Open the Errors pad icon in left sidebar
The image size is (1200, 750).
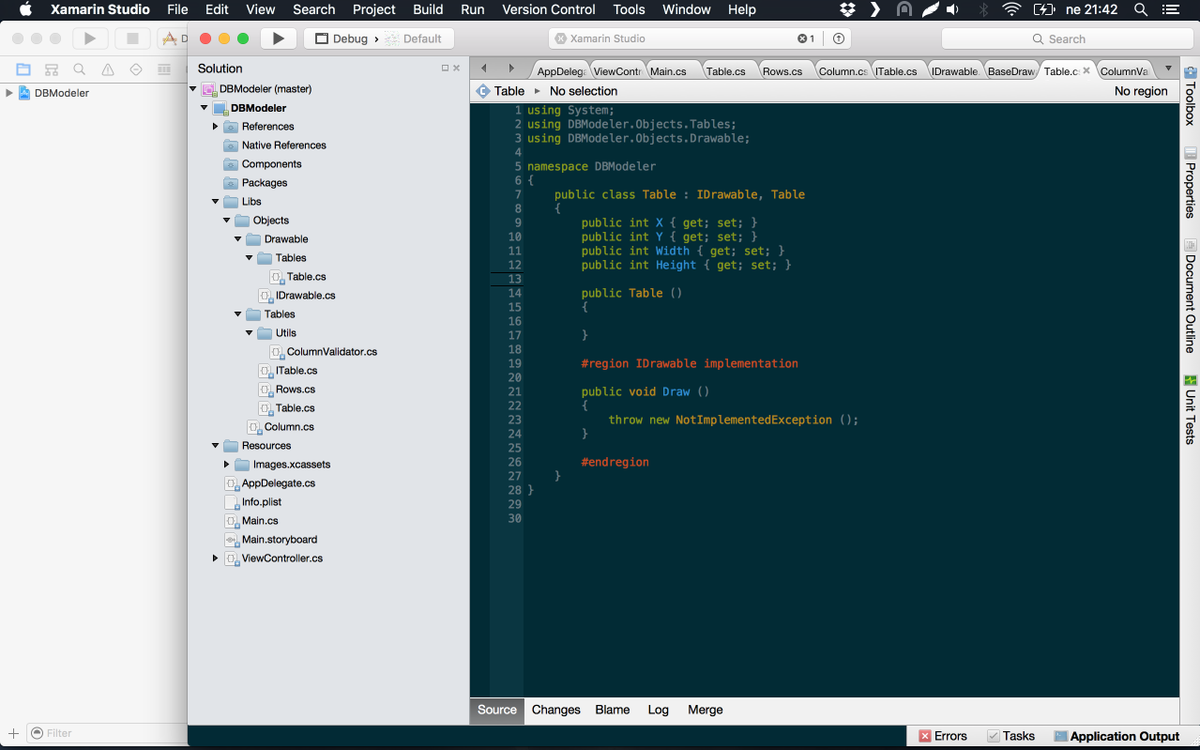107,68
